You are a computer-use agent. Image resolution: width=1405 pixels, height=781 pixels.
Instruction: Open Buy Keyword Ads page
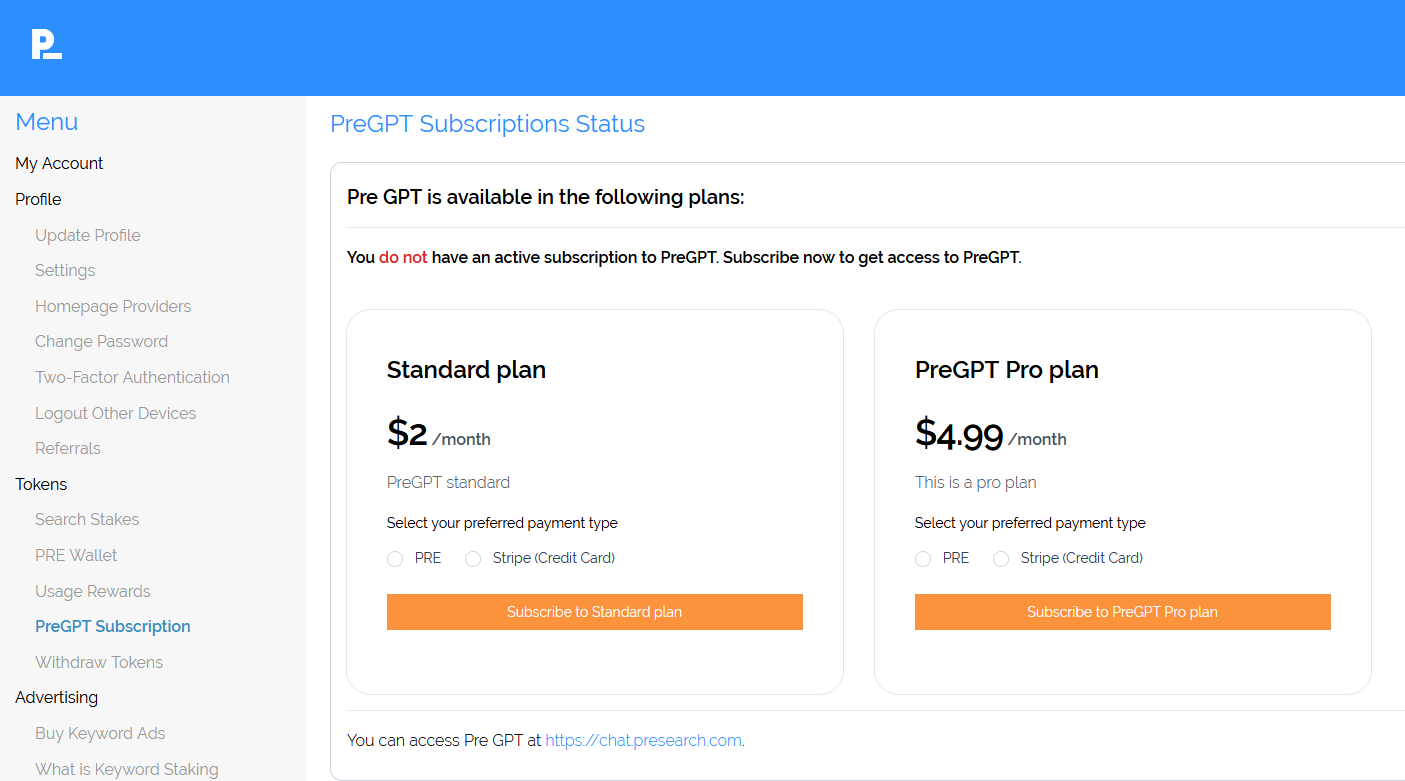pyautogui.click(x=100, y=733)
